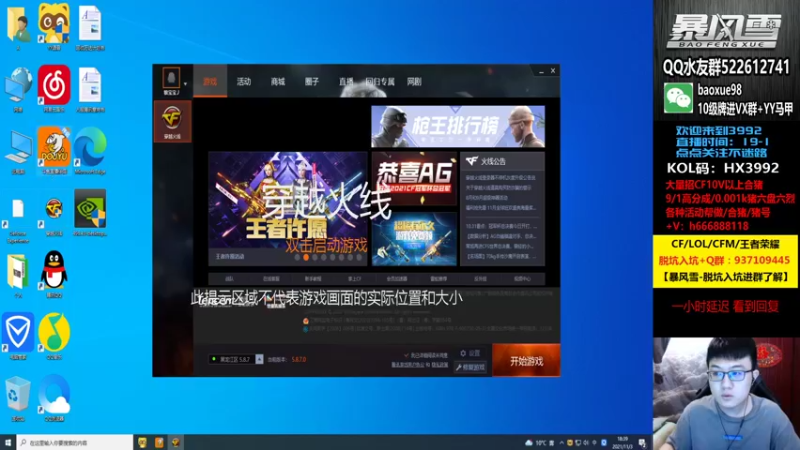The width and height of the screenshot is (800, 450).
Task: Select the CrossFire game icon in launcher sidebar
Action: click(172, 121)
